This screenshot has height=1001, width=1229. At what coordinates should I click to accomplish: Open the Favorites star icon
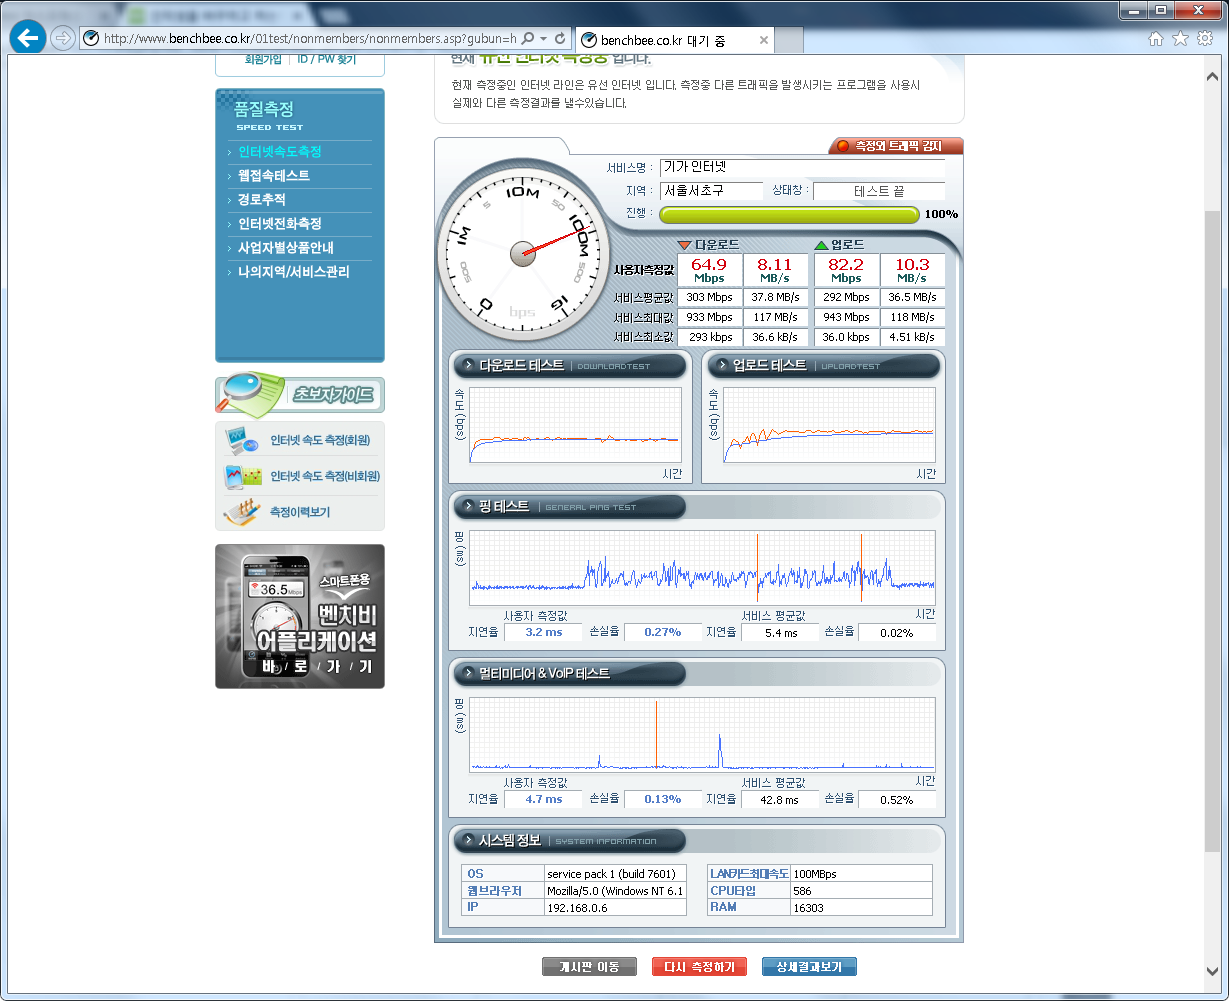[1180, 39]
